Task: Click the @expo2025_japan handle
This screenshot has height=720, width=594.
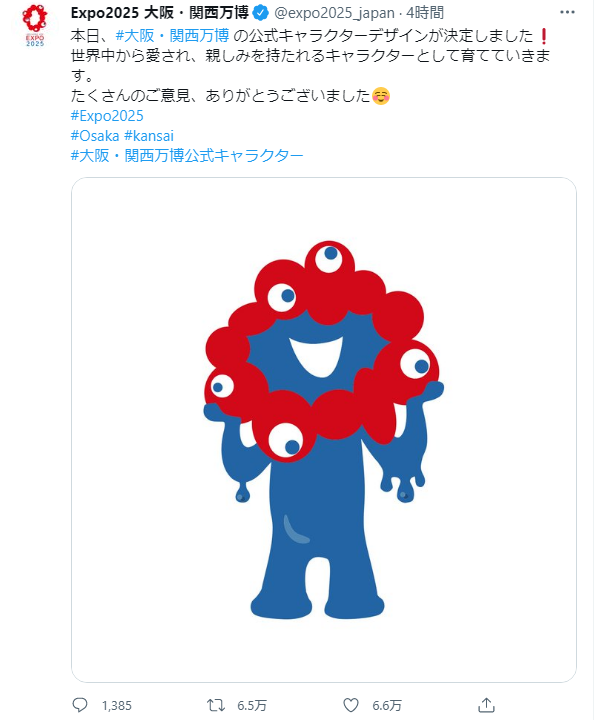Action: click(334, 13)
